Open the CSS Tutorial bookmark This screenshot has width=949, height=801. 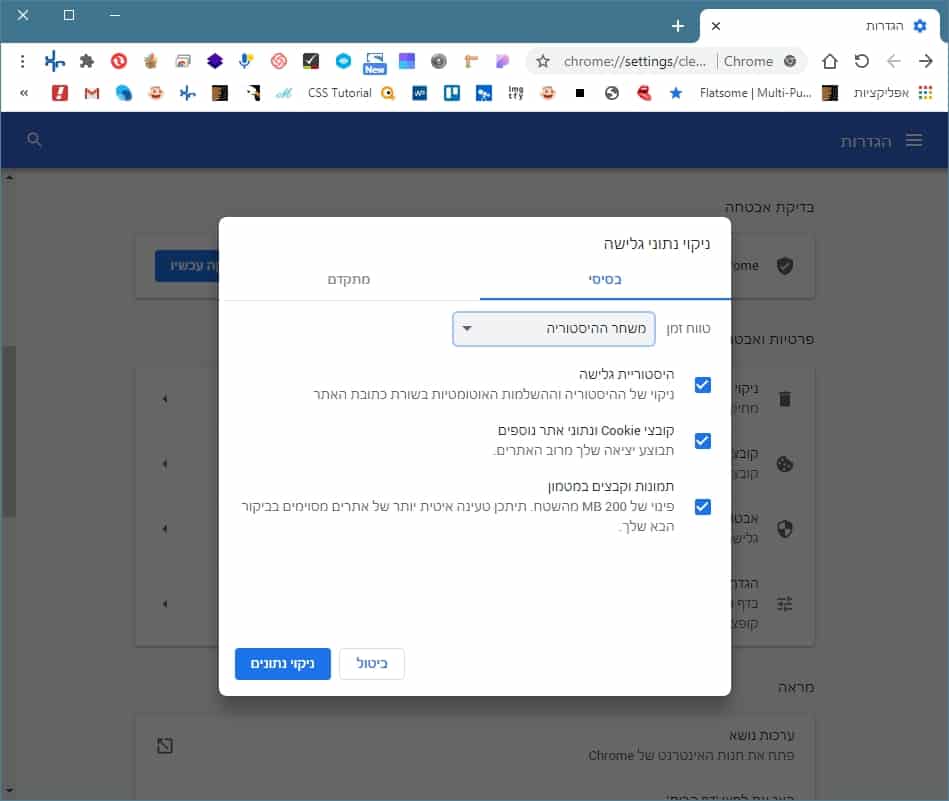click(x=337, y=92)
